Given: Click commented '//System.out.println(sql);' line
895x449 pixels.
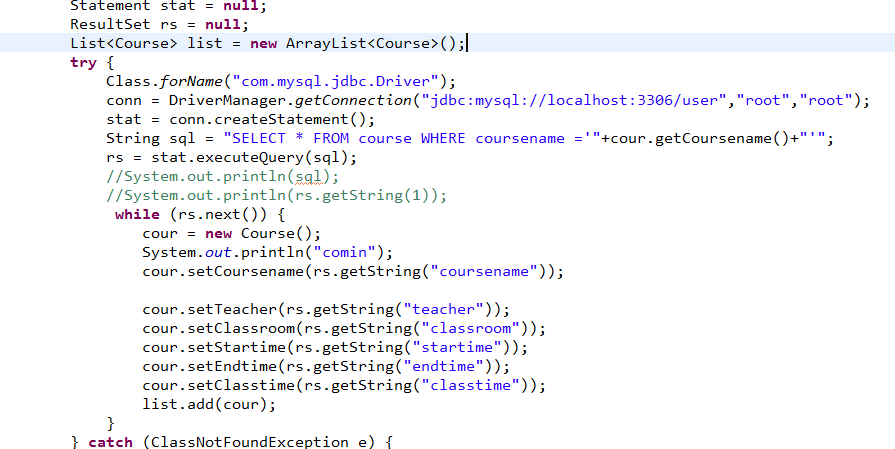Looking at the screenshot, I should (223, 177).
